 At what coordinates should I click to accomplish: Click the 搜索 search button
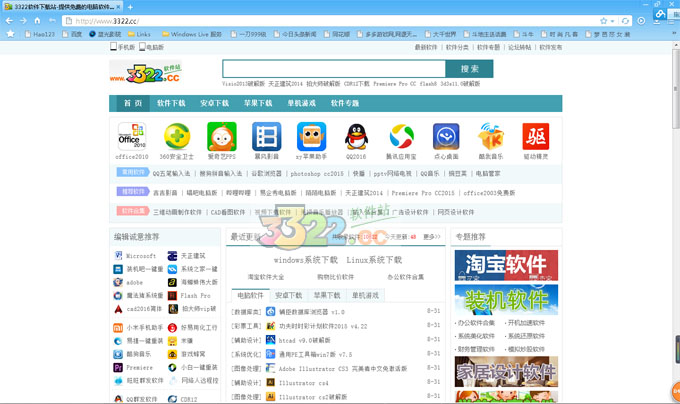469,69
